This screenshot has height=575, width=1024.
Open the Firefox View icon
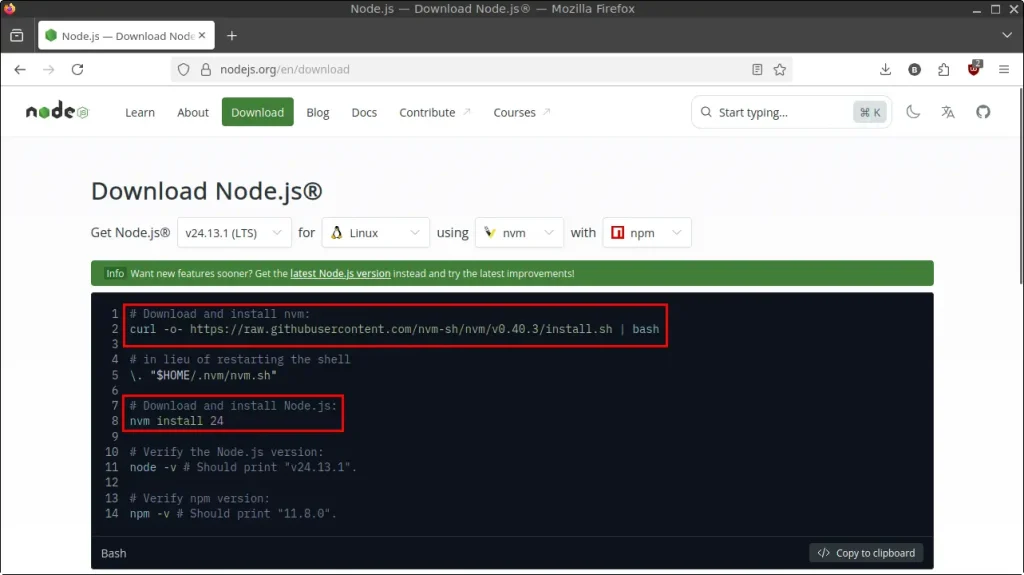[17, 36]
